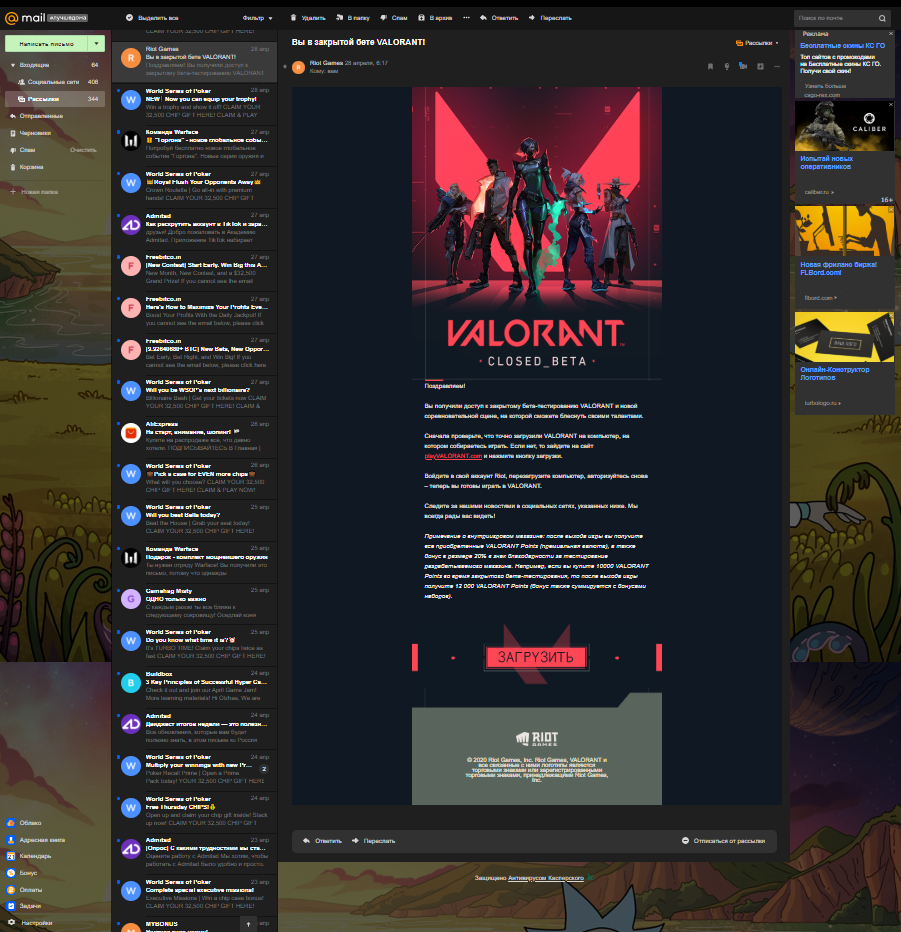Click the mail search field
This screenshot has height=932, width=901.
tap(836, 18)
